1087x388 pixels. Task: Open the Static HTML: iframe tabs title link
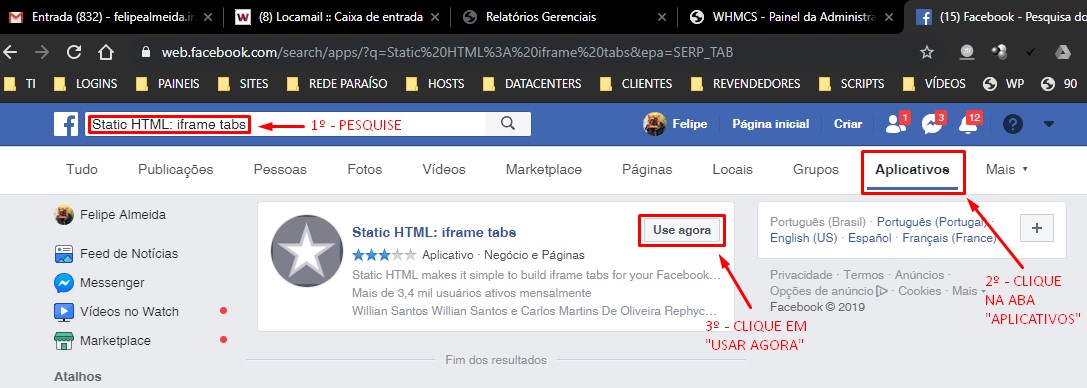434,232
